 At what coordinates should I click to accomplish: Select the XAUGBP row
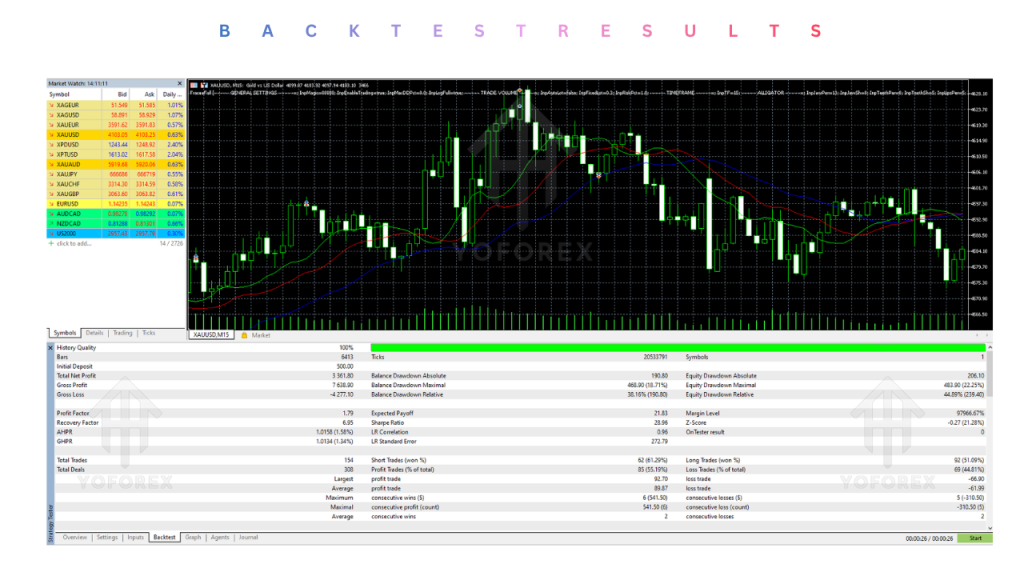click(116, 194)
